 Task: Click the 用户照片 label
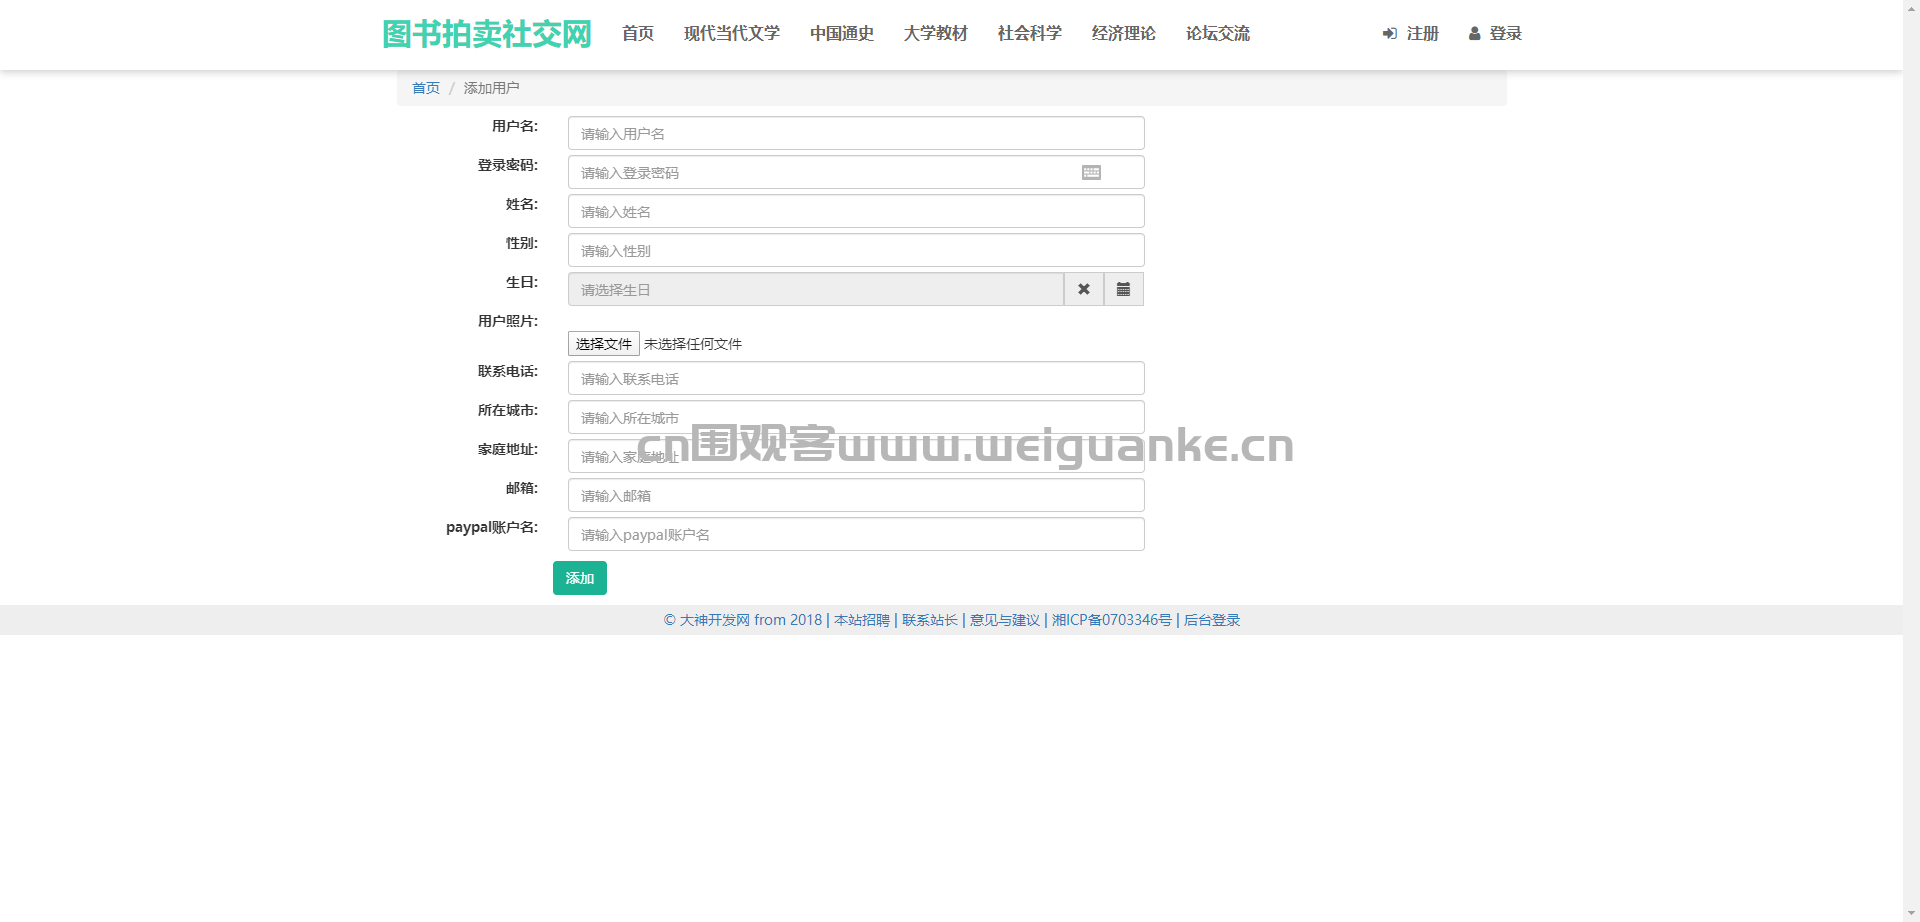pyautogui.click(x=508, y=321)
